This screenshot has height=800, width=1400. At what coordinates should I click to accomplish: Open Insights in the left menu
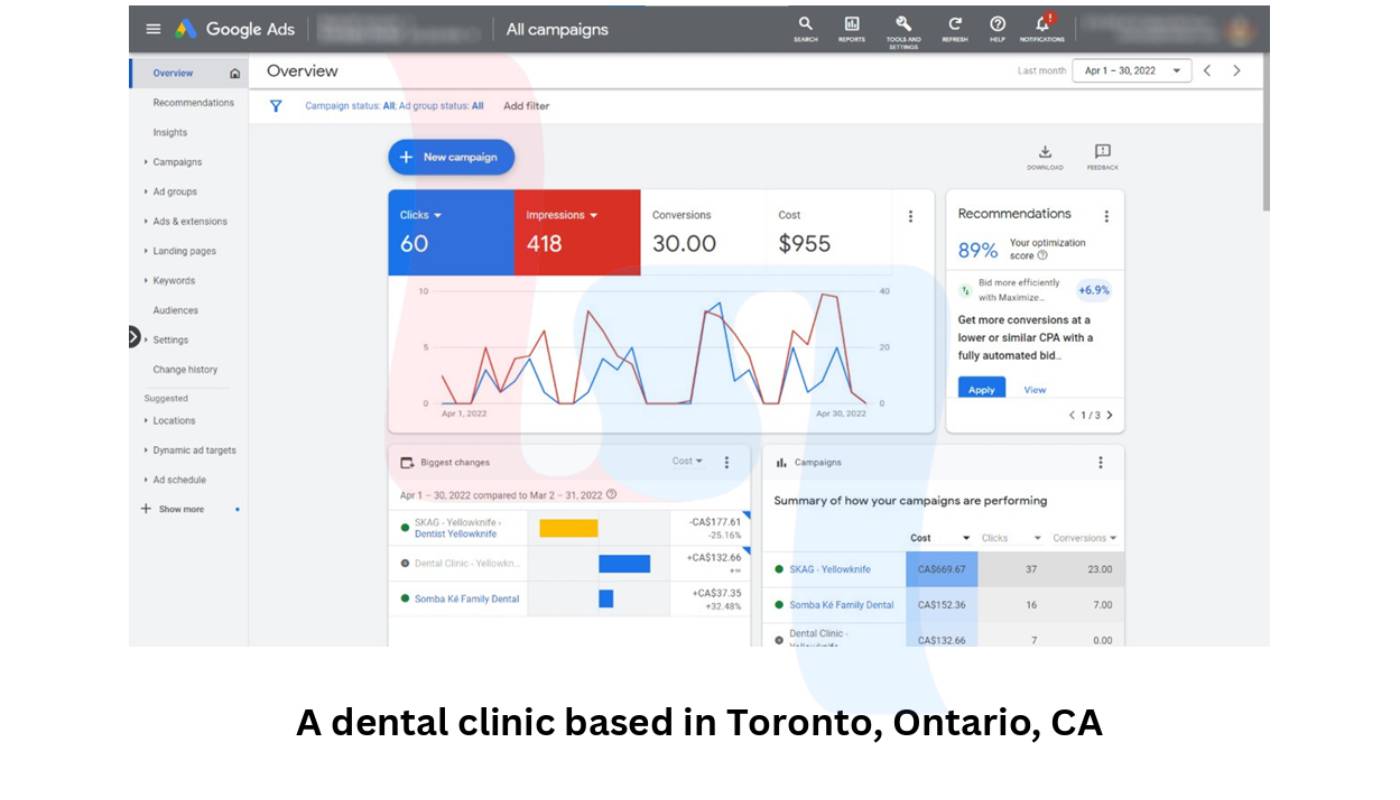(170, 132)
